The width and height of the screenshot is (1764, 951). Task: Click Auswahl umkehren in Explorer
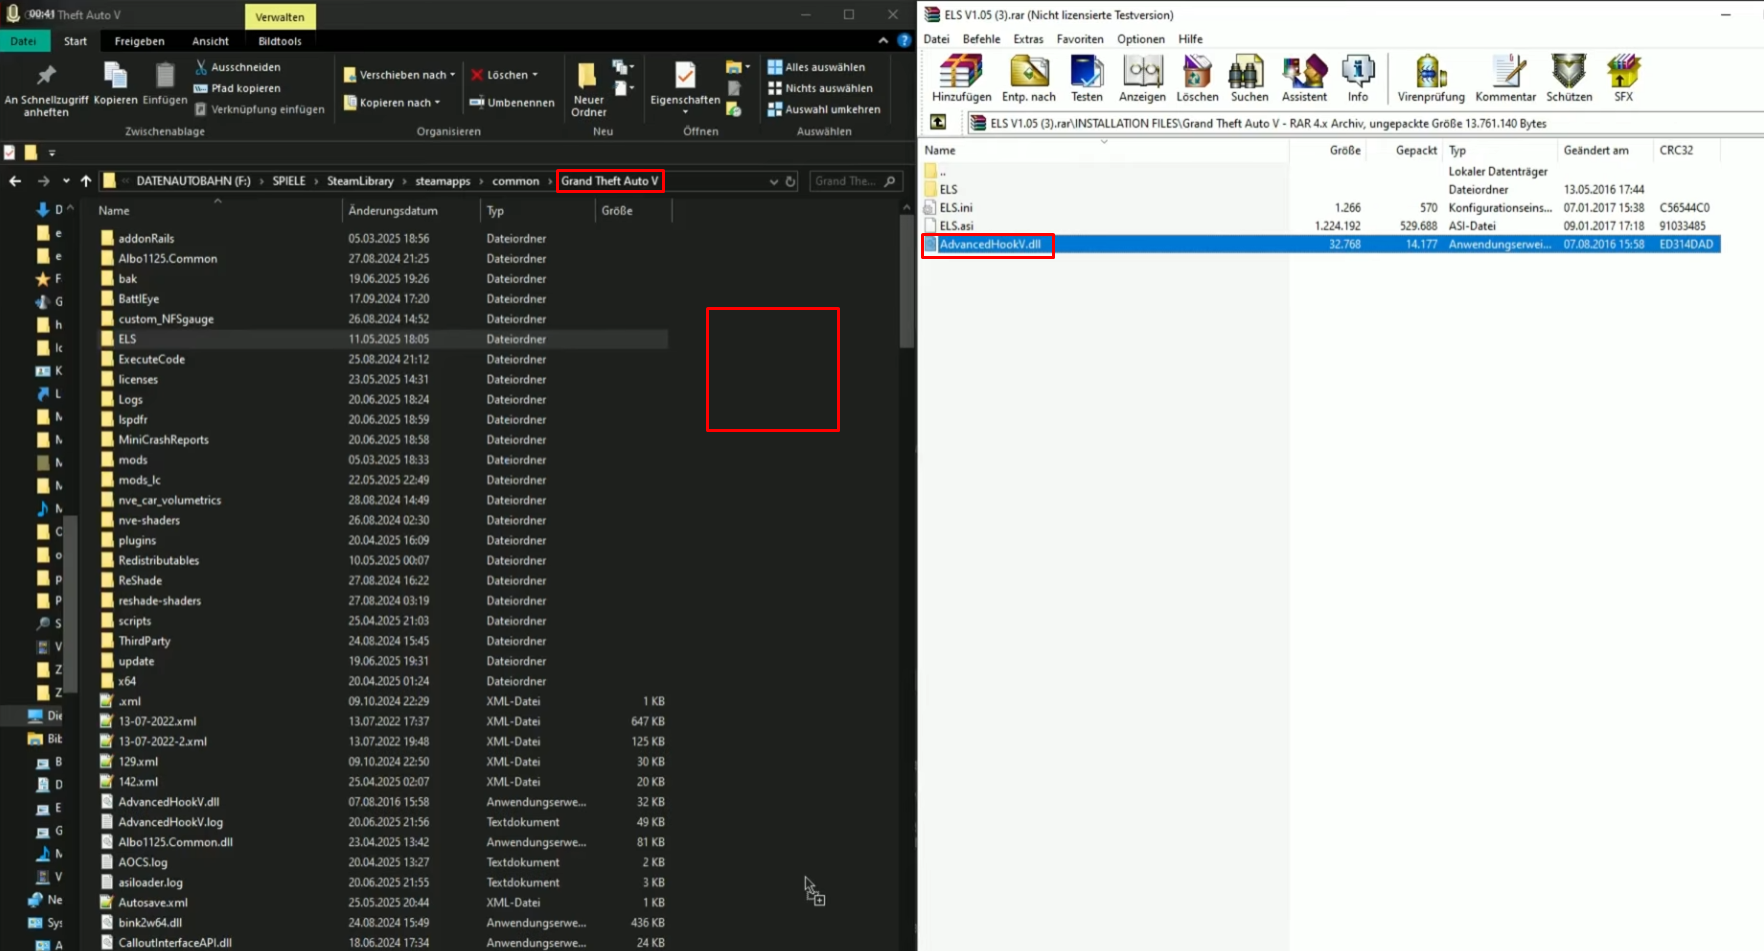824,109
